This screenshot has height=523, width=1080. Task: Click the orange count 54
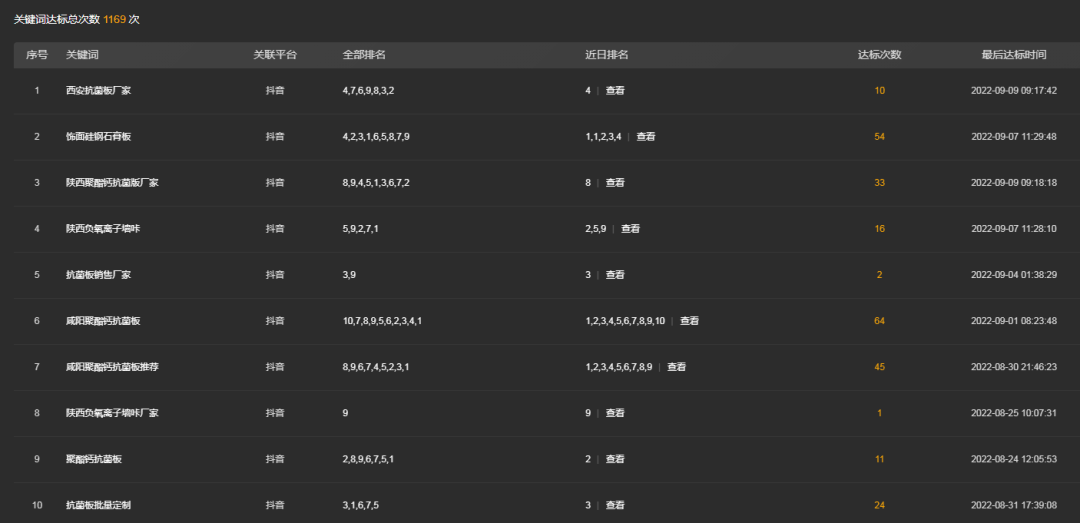coord(879,137)
